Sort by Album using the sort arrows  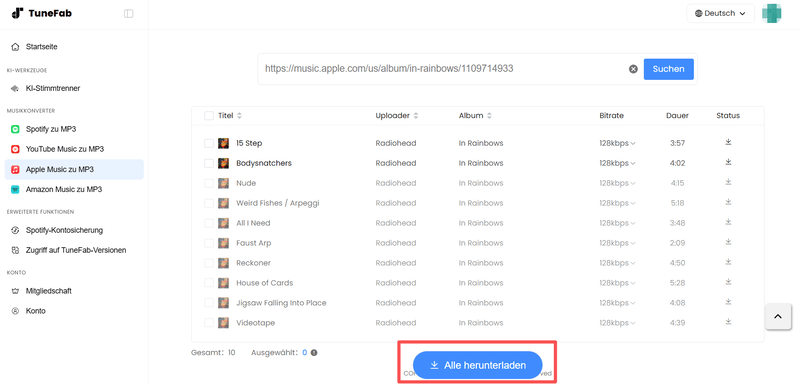tap(489, 116)
